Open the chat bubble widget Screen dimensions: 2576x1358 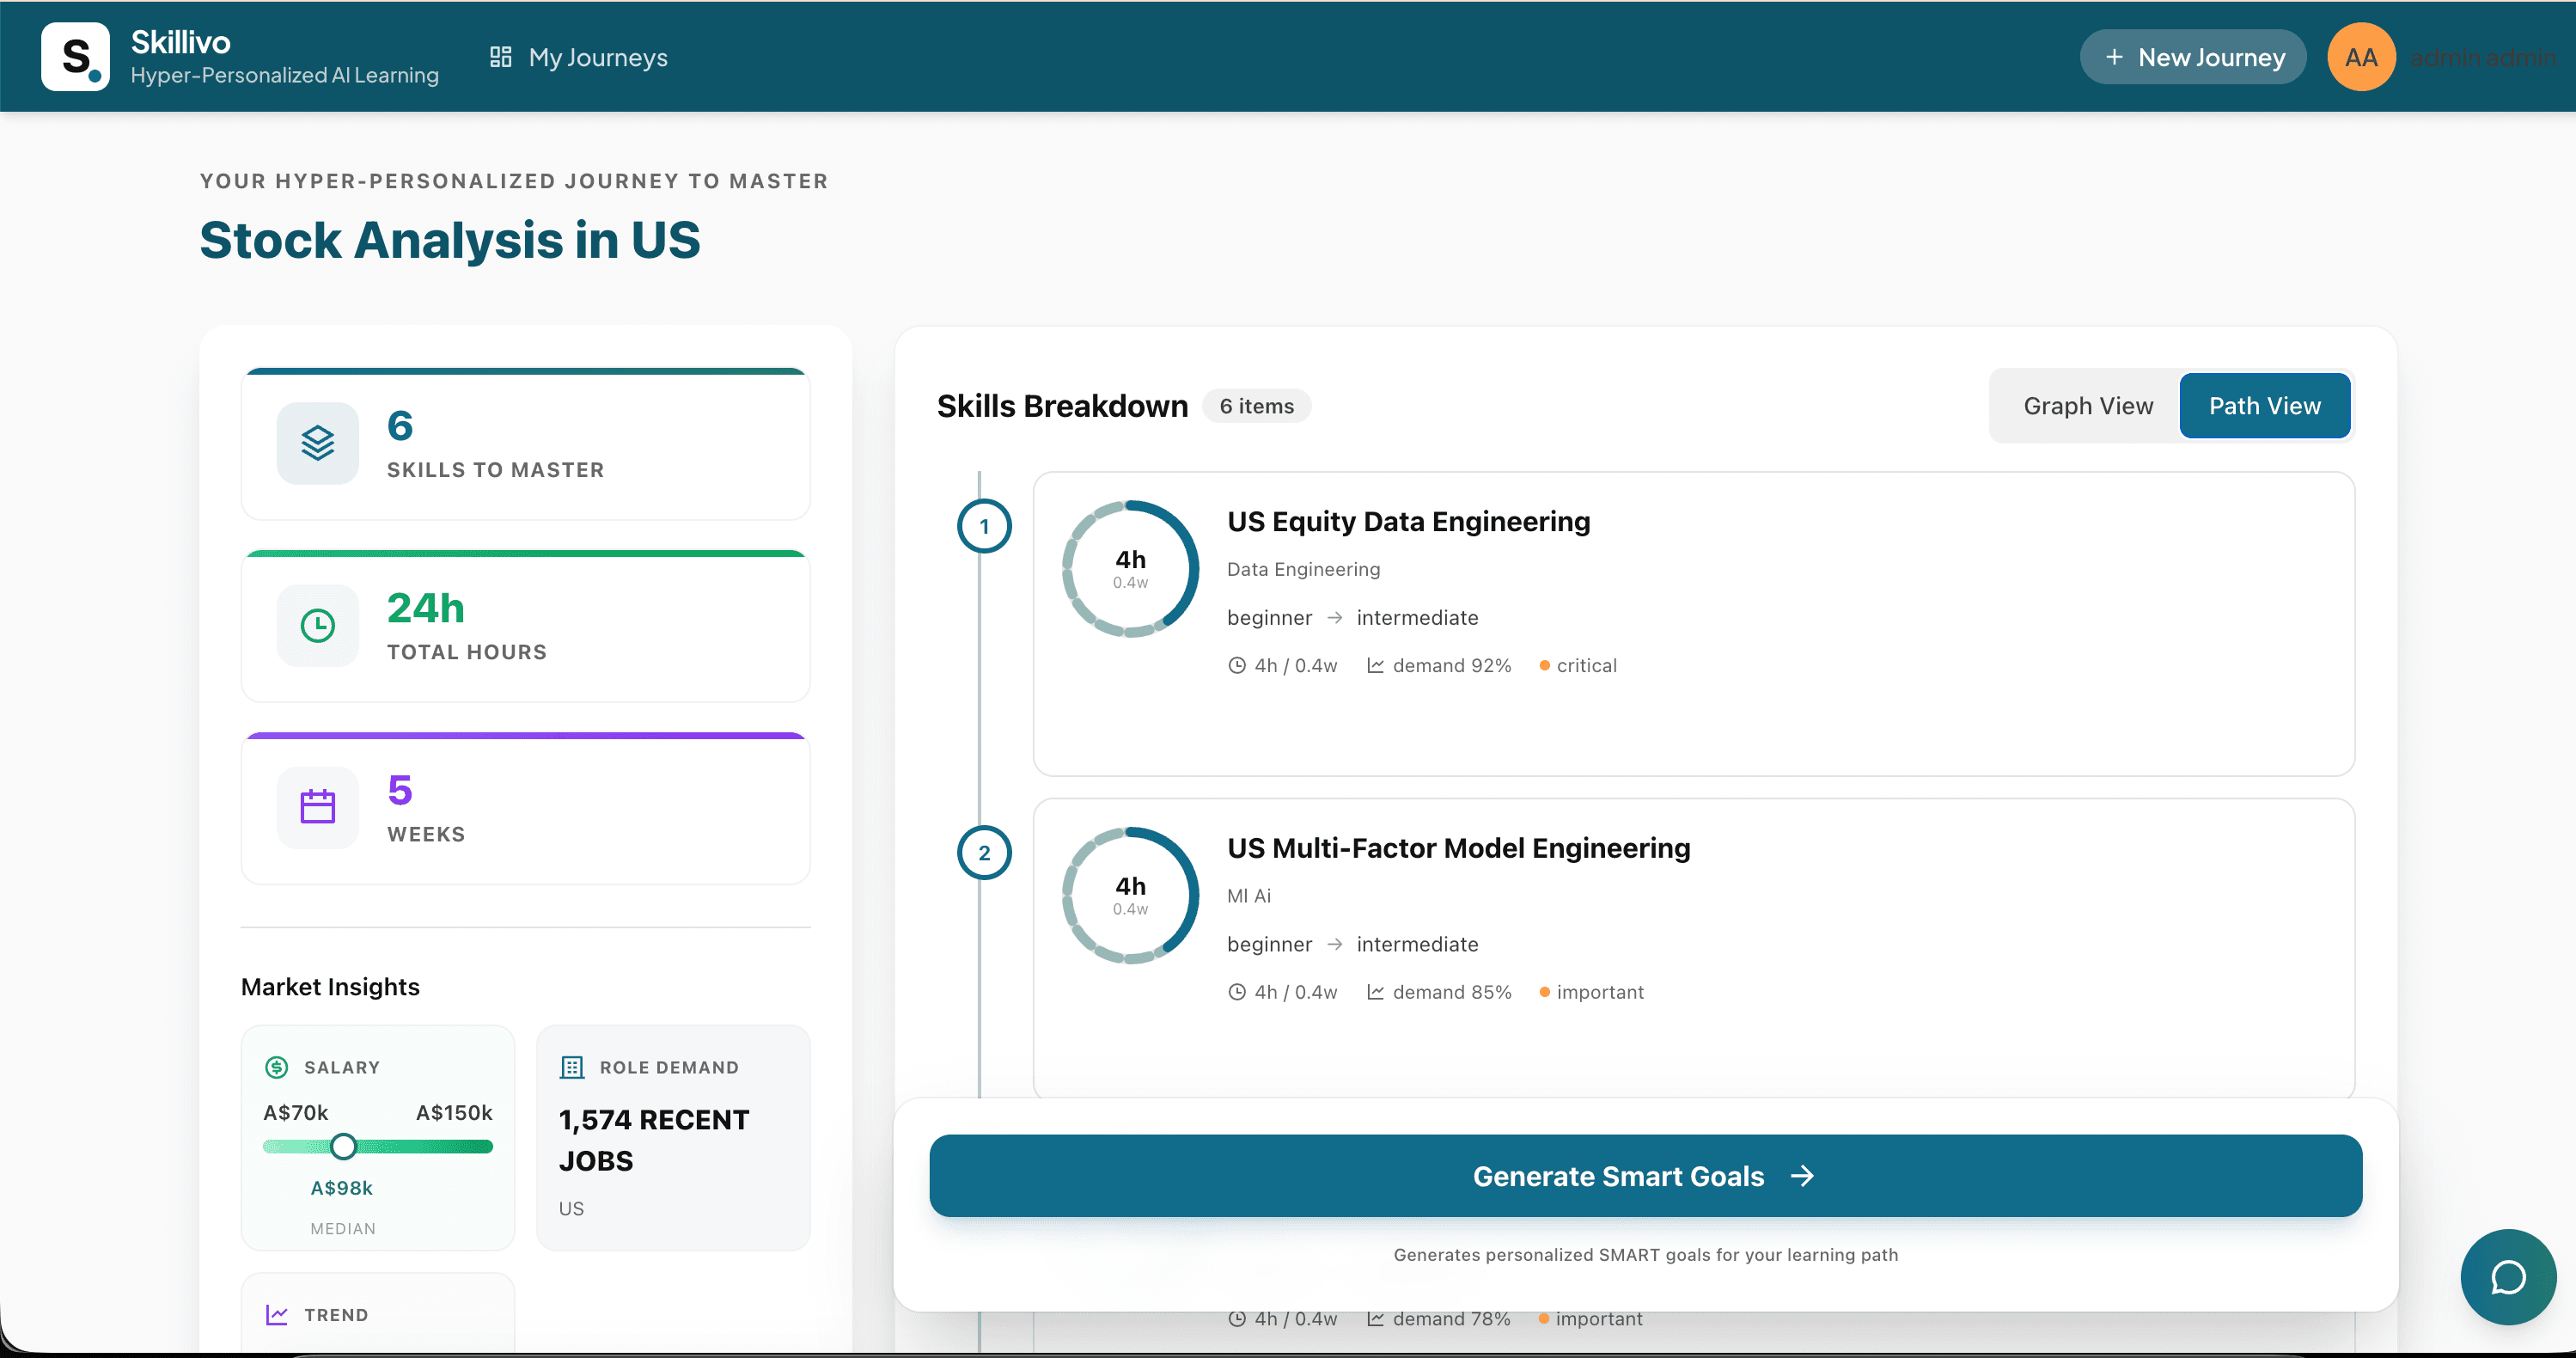[2508, 1277]
